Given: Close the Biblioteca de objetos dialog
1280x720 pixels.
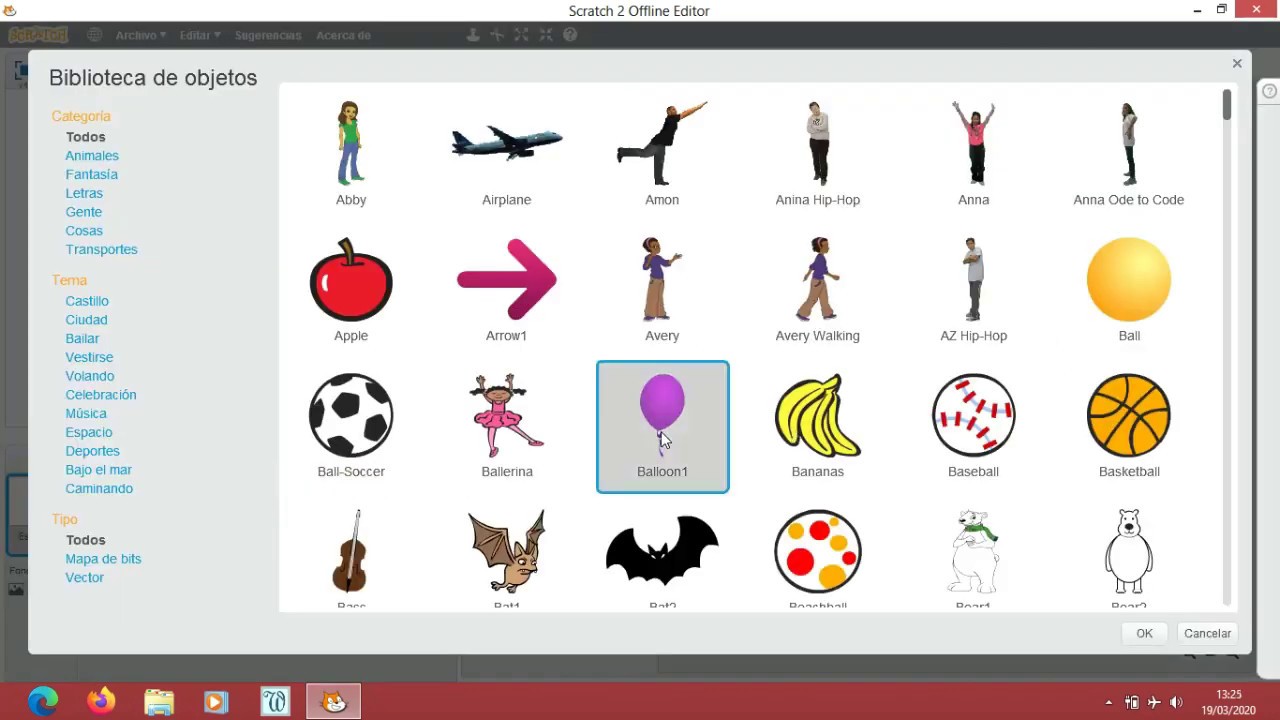Looking at the screenshot, I should tap(1237, 64).
